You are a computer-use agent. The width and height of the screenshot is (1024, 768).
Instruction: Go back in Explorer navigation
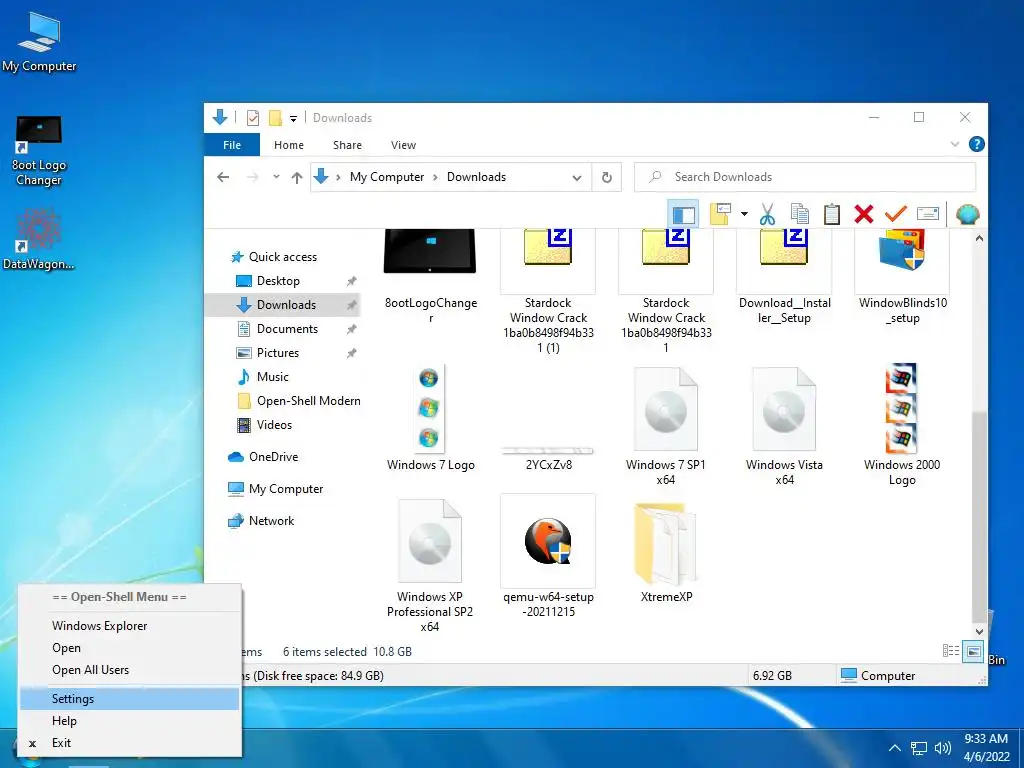click(x=223, y=177)
